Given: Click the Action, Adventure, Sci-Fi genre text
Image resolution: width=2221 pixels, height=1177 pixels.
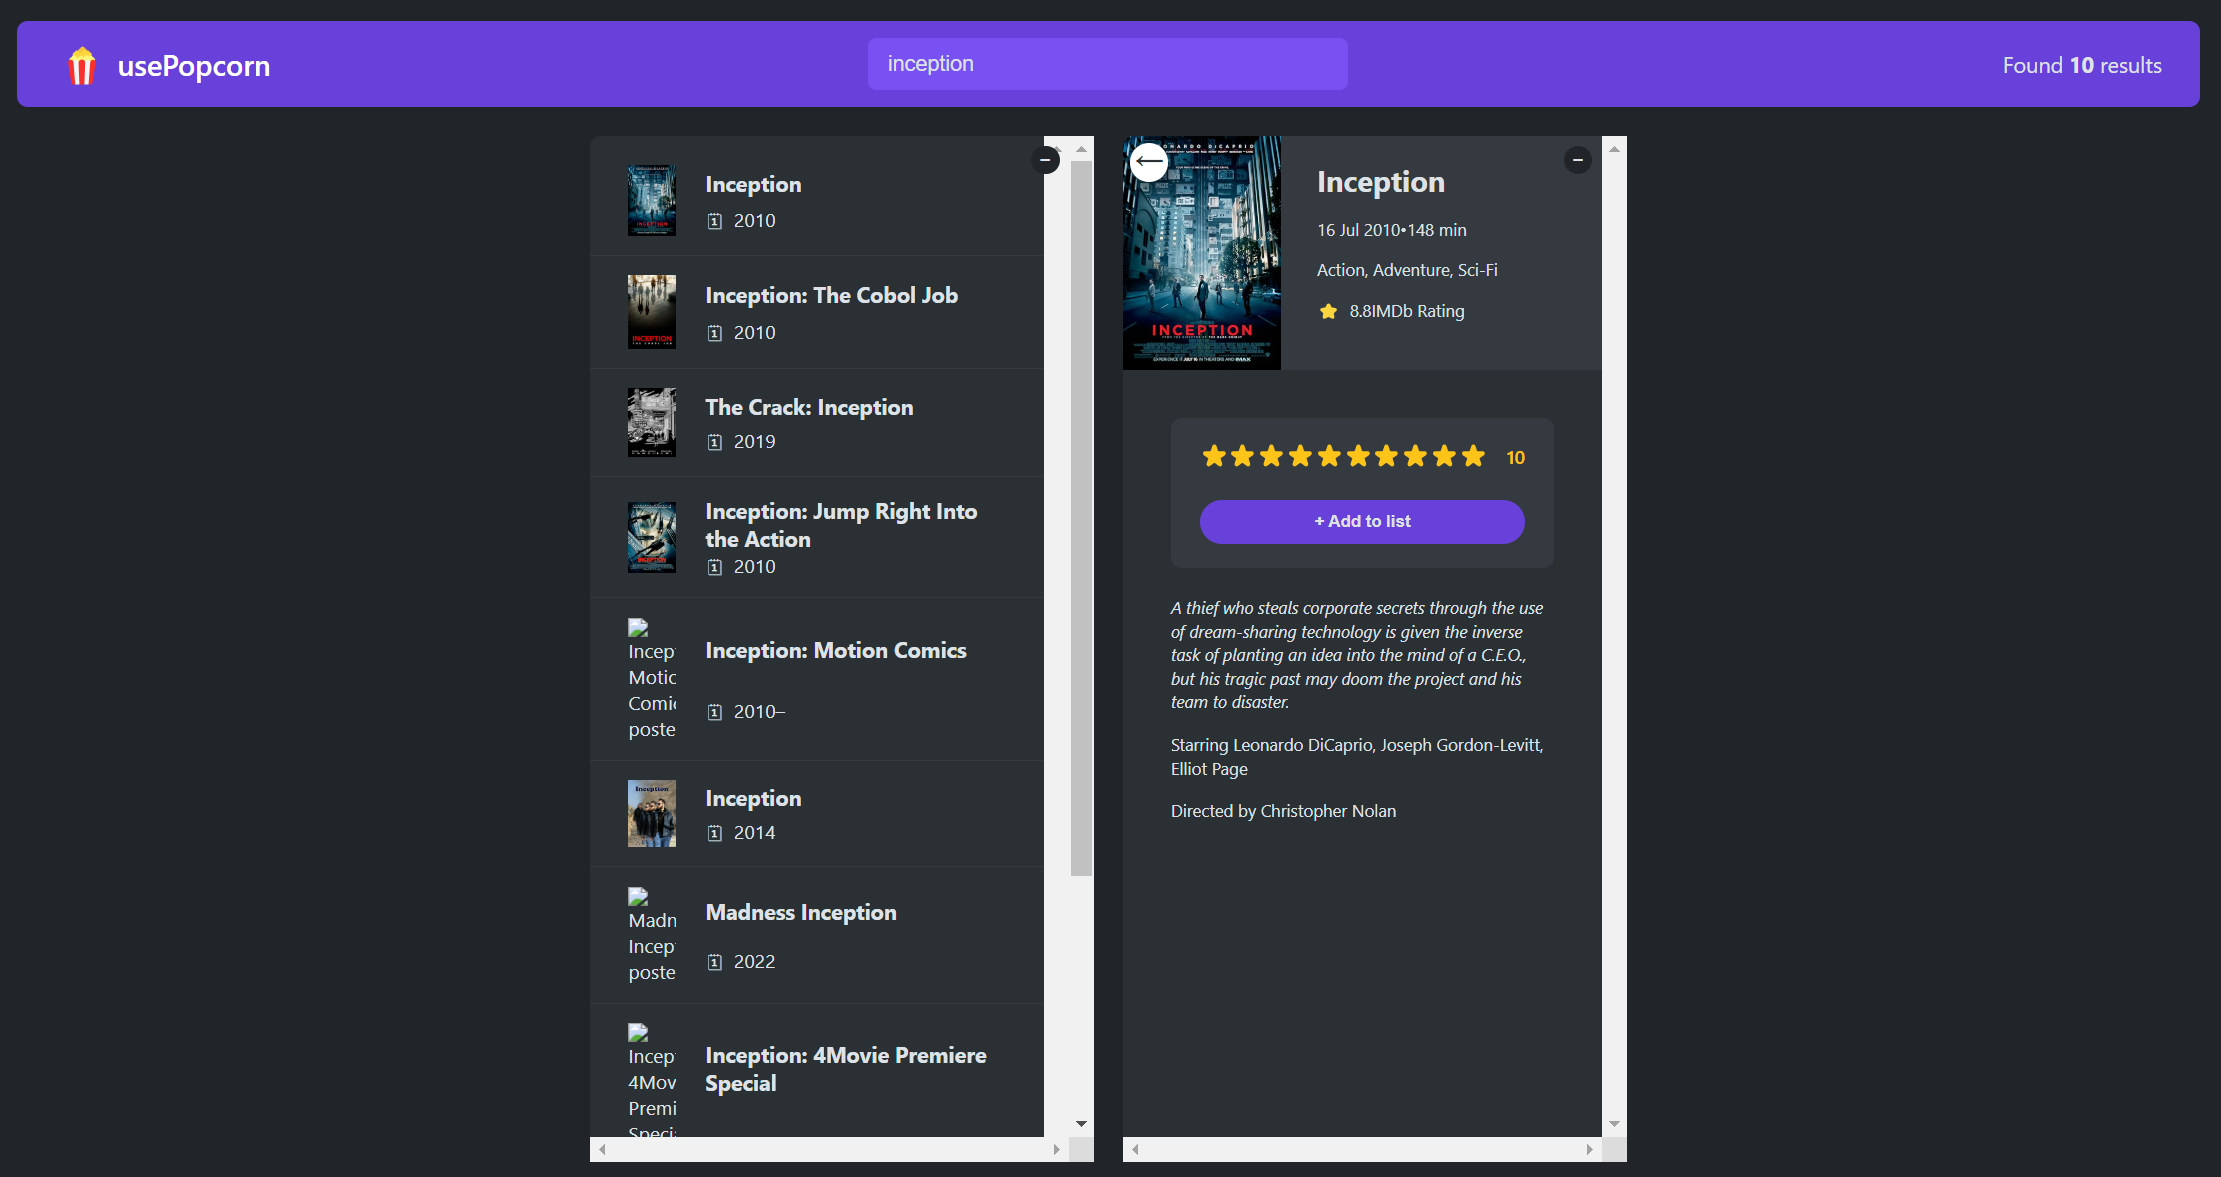Looking at the screenshot, I should coord(1407,270).
